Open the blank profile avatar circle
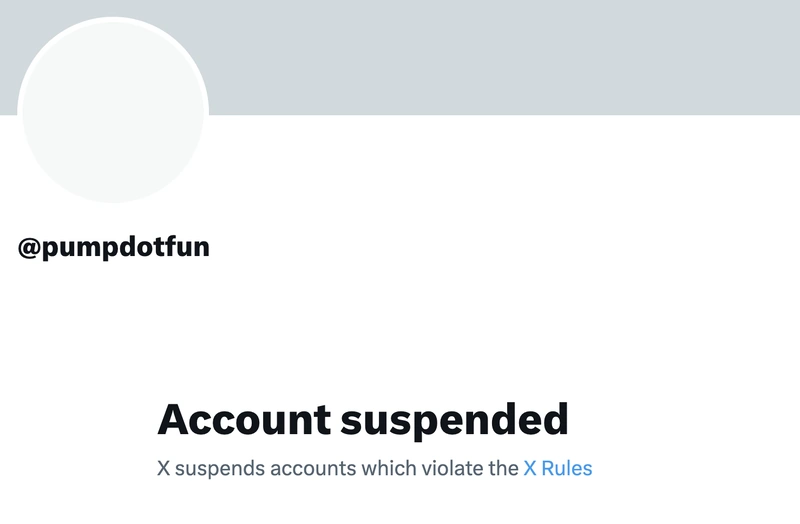 coord(112,110)
